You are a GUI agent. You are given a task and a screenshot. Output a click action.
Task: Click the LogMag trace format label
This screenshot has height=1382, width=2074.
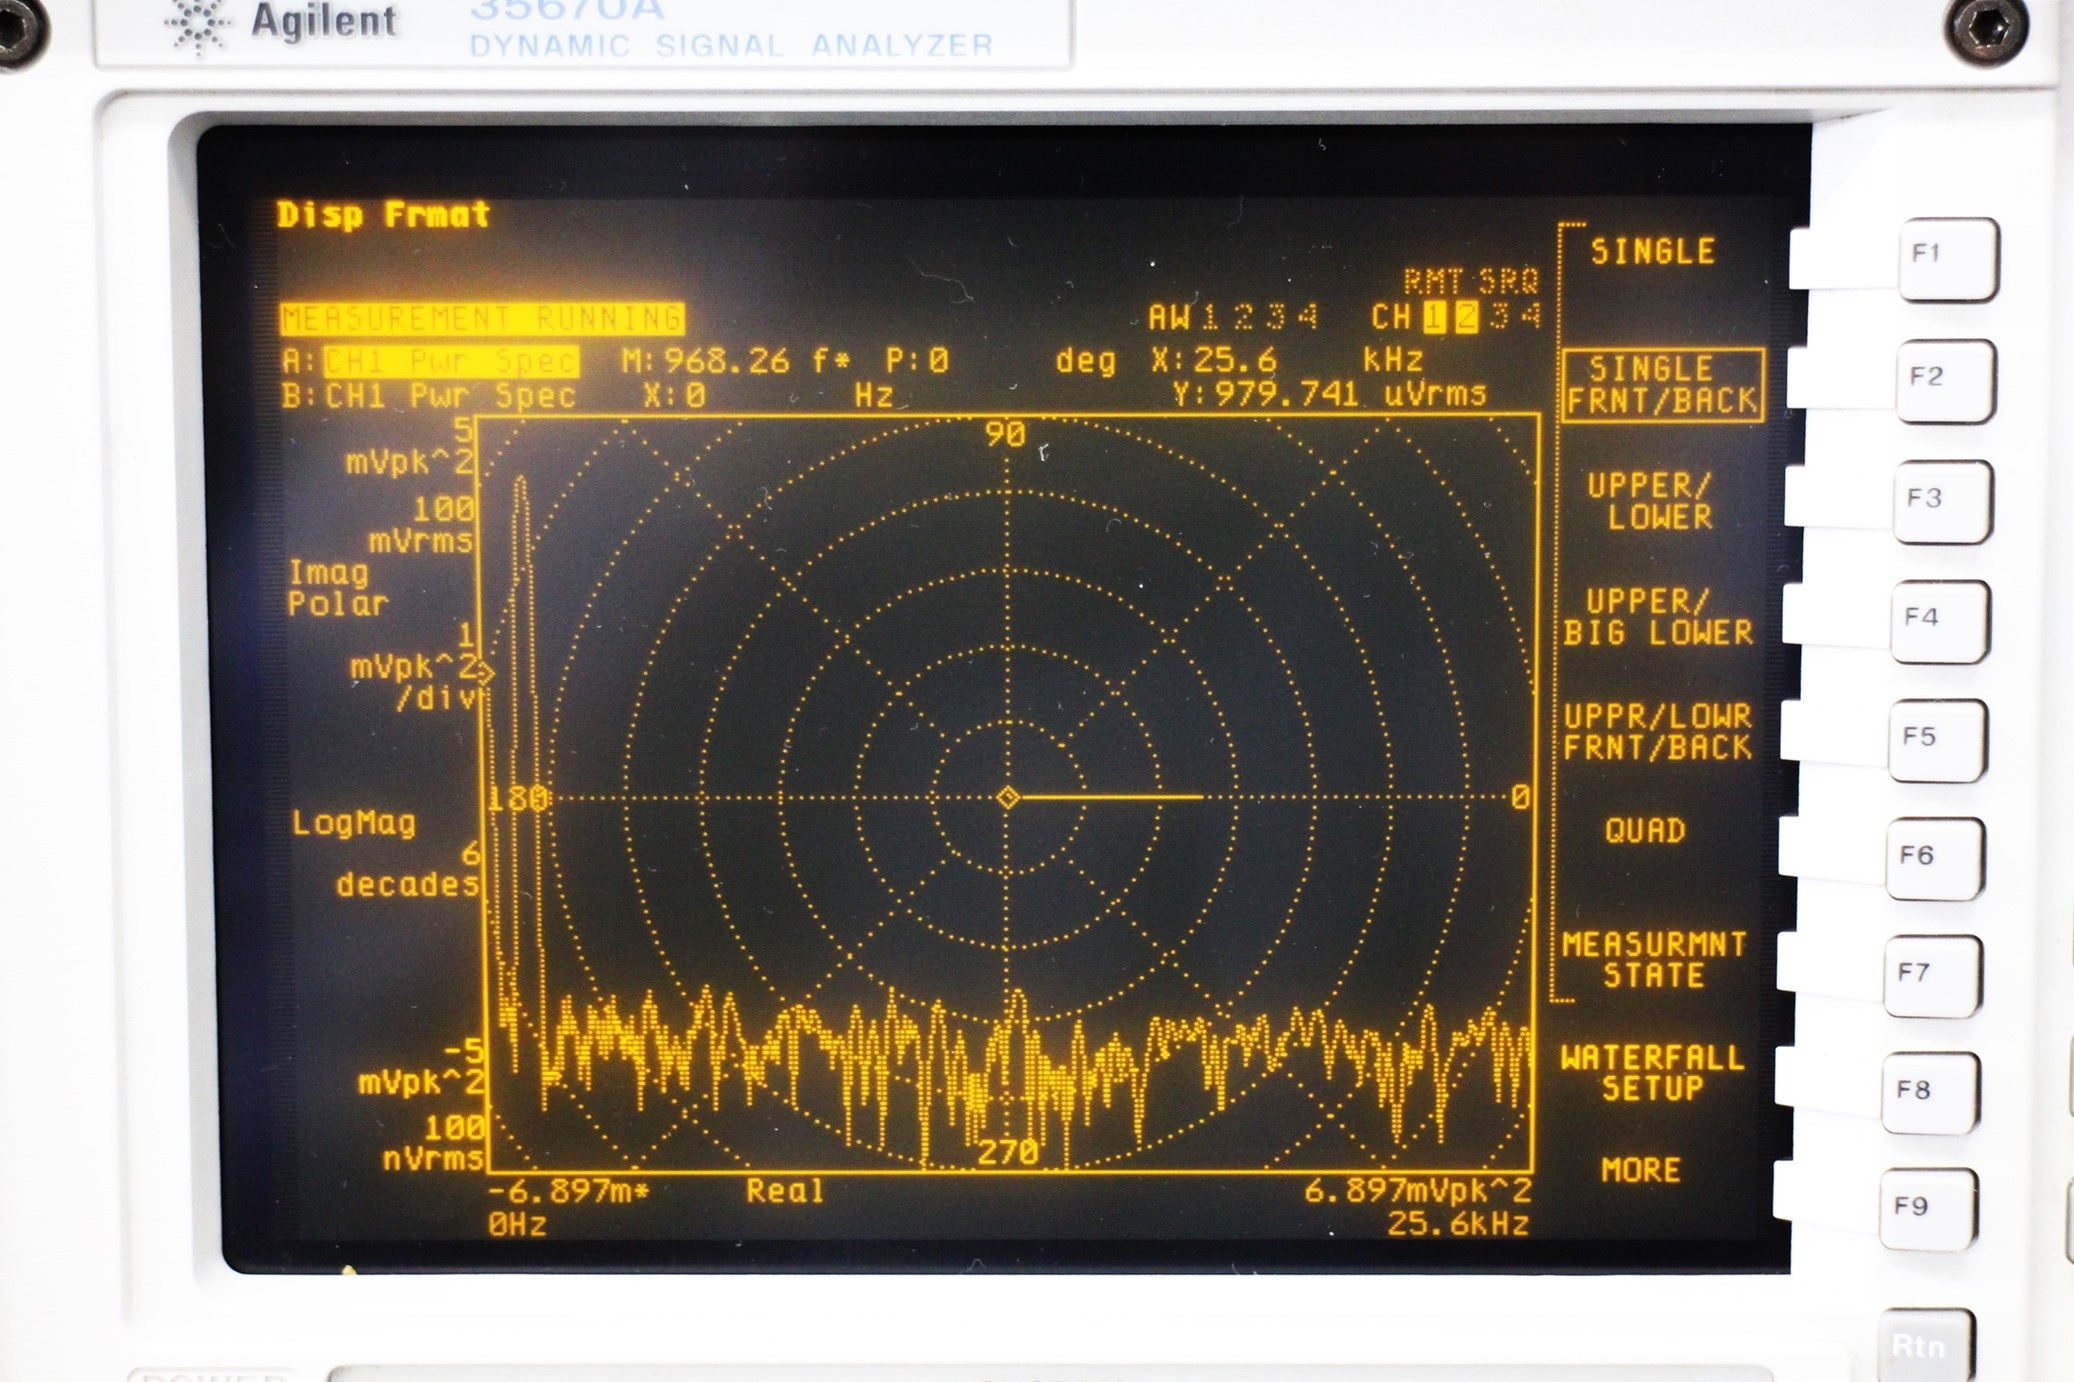pyautogui.click(x=353, y=823)
